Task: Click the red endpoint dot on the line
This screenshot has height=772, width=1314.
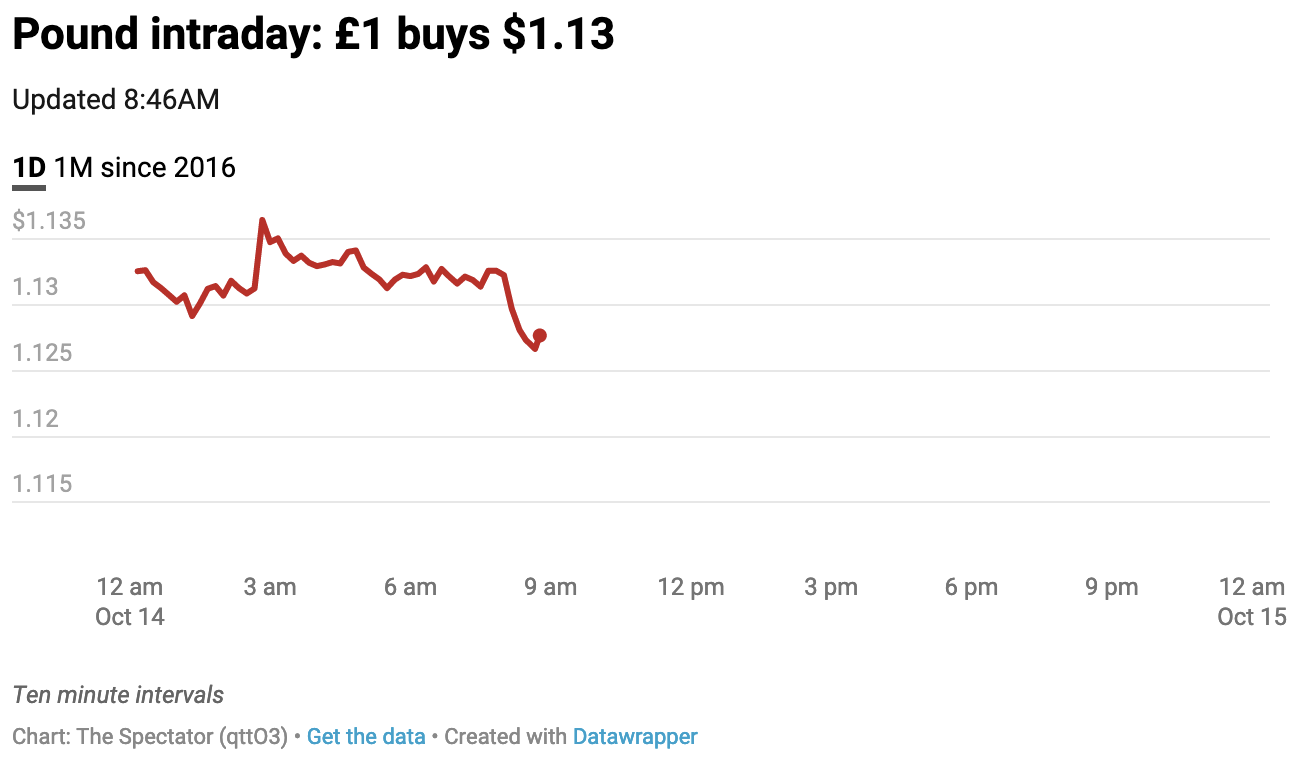Action: tap(540, 336)
